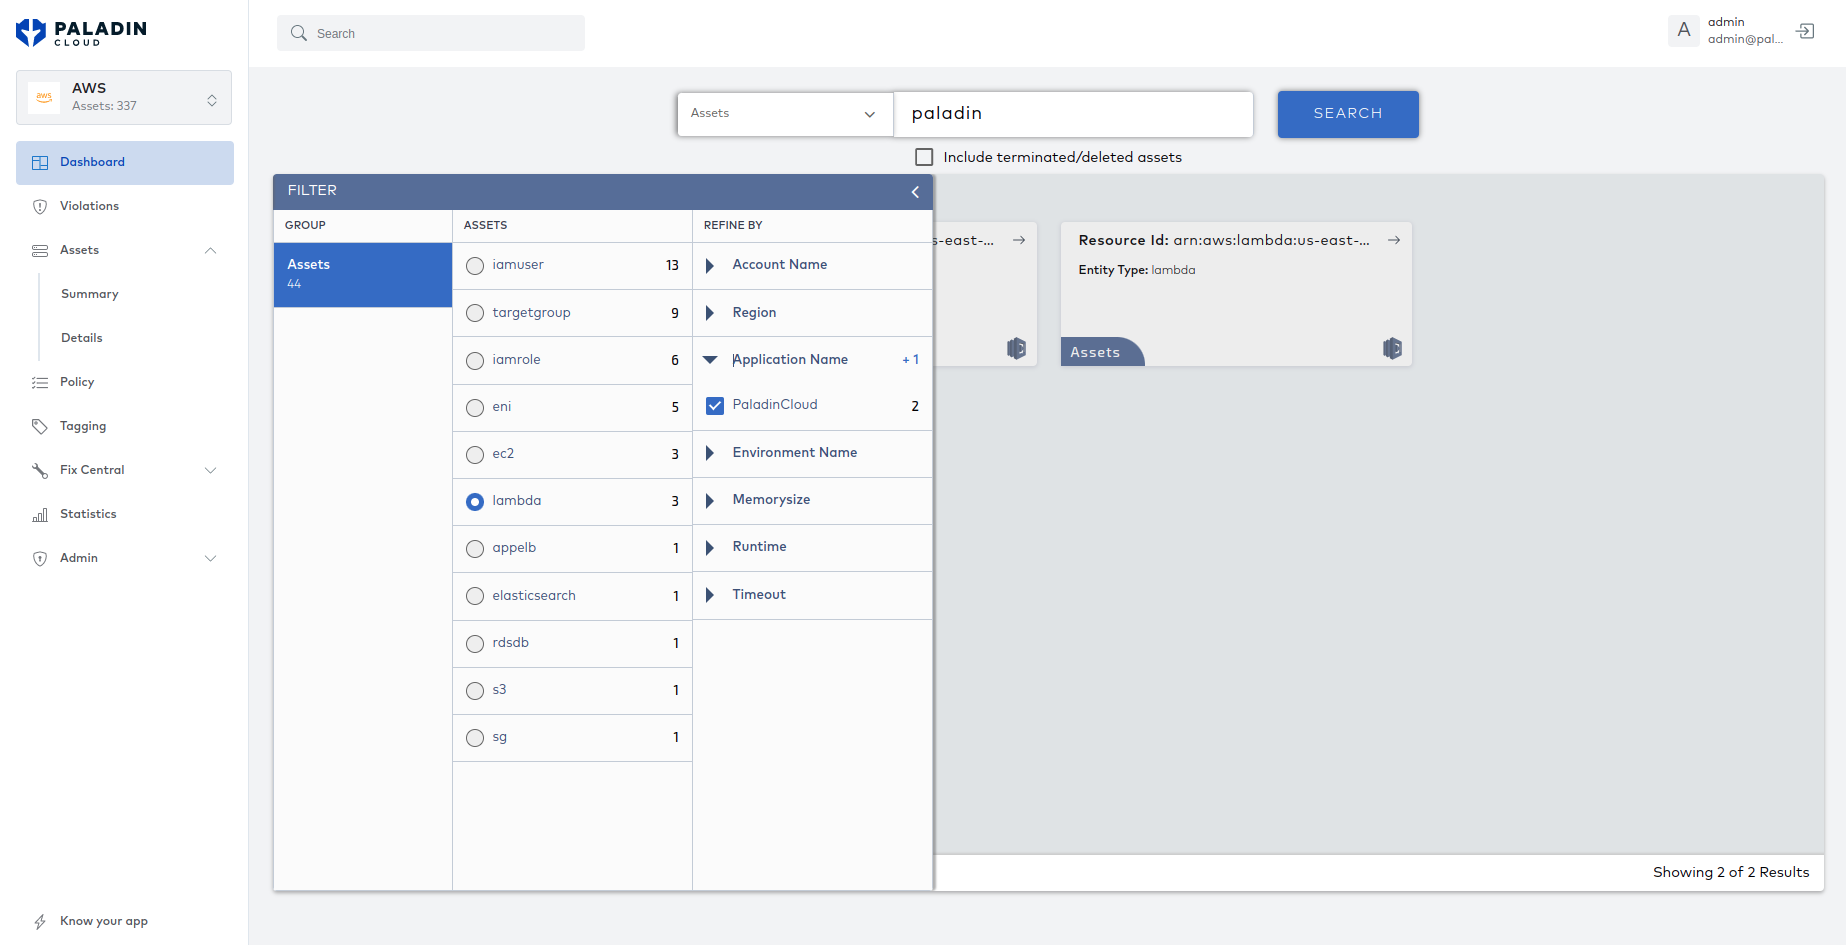Open Assets Summary submenu item
1846x945 pixels.
pos(90,294)
